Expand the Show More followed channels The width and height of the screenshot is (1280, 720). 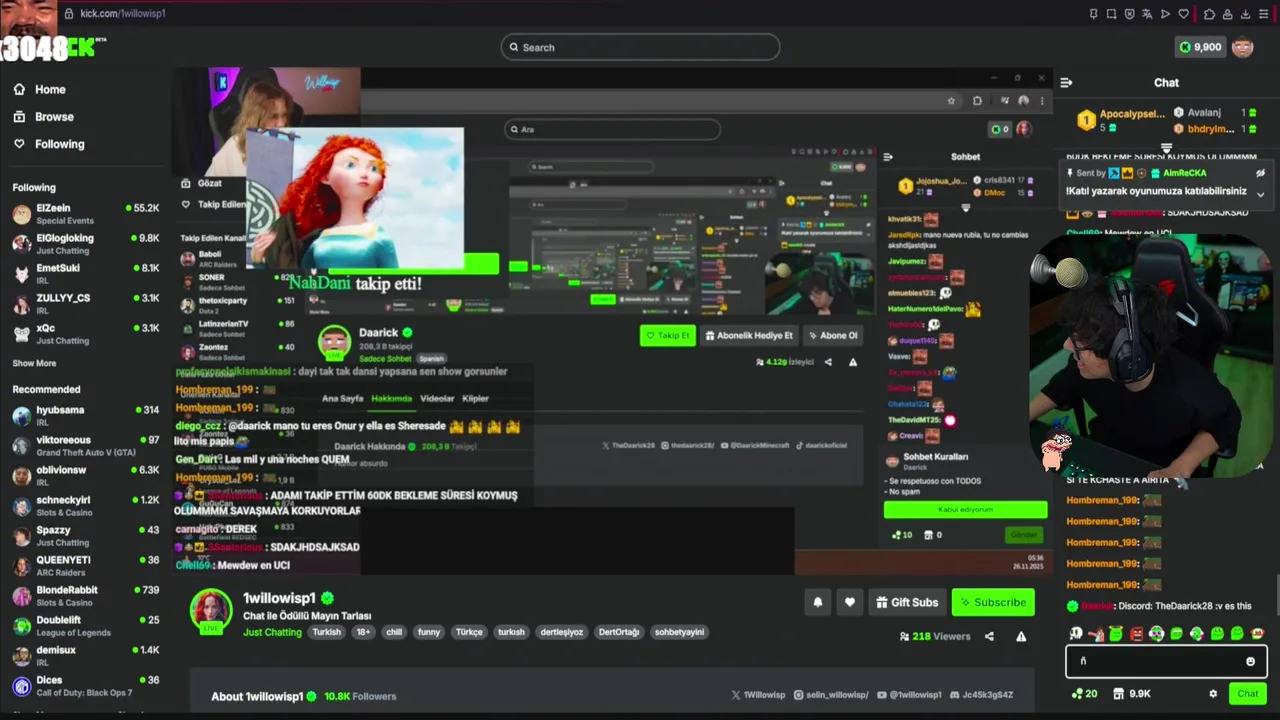[x=34, y=363]
